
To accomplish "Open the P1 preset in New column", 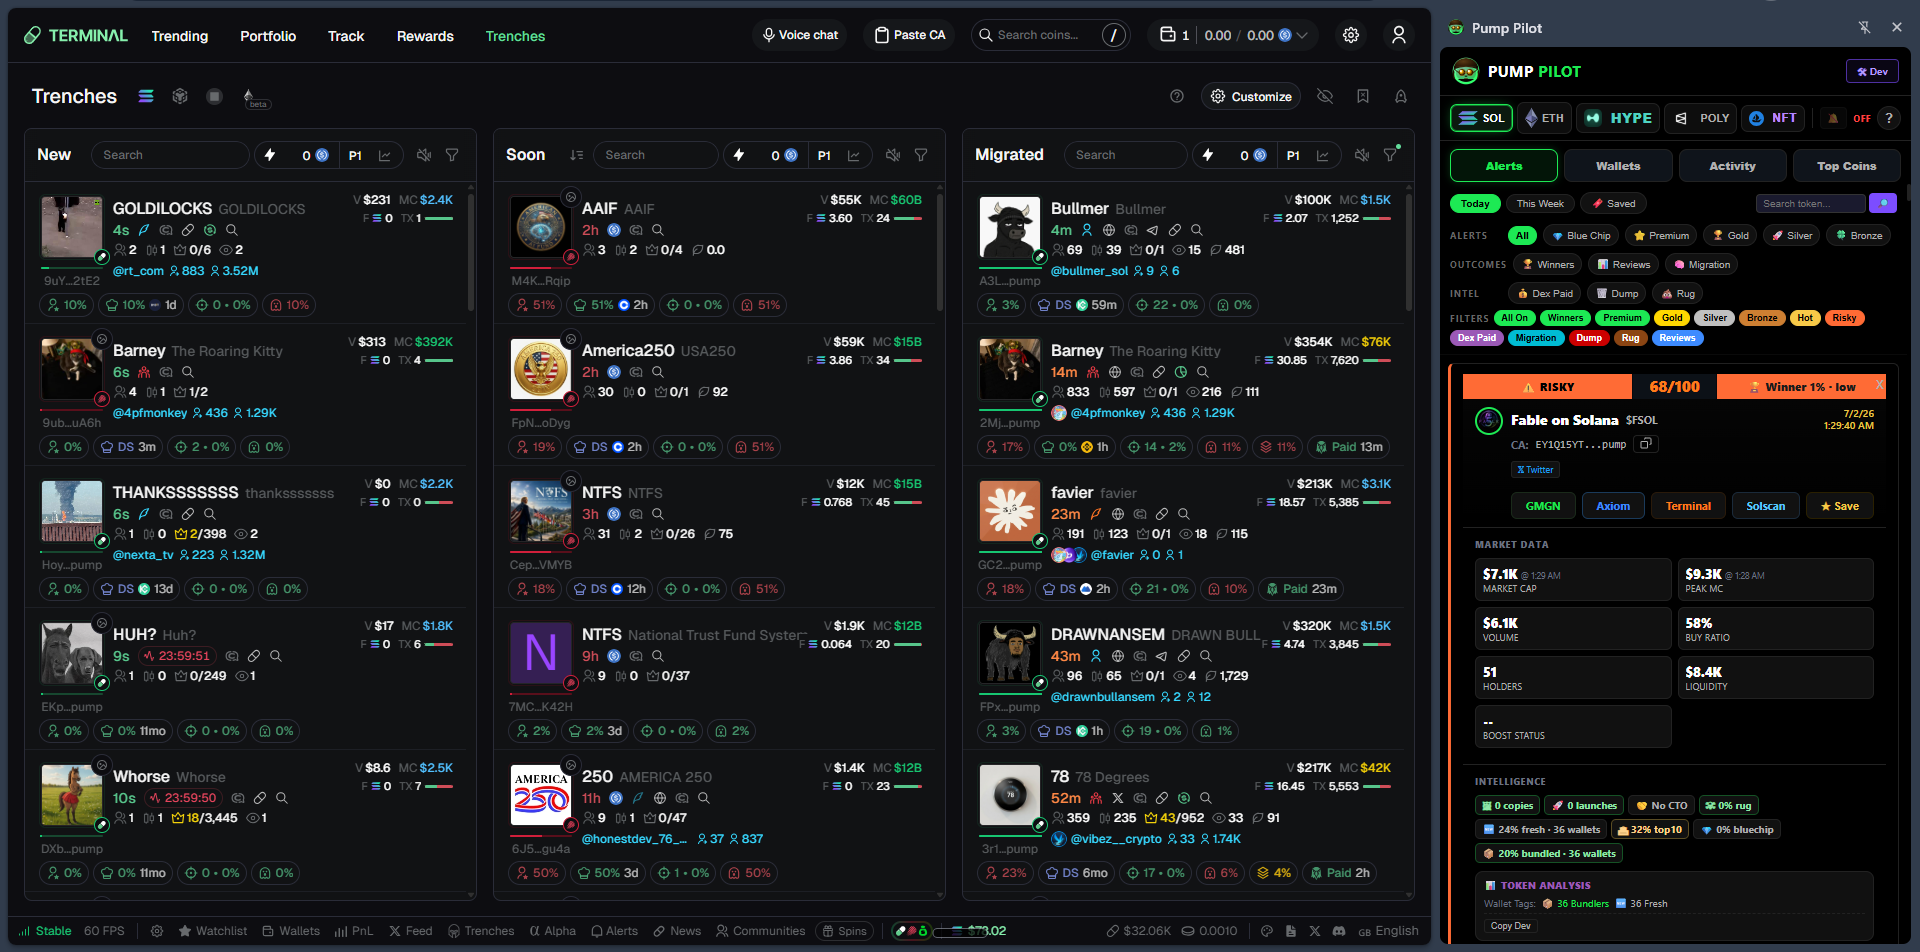I will point(355,155).
